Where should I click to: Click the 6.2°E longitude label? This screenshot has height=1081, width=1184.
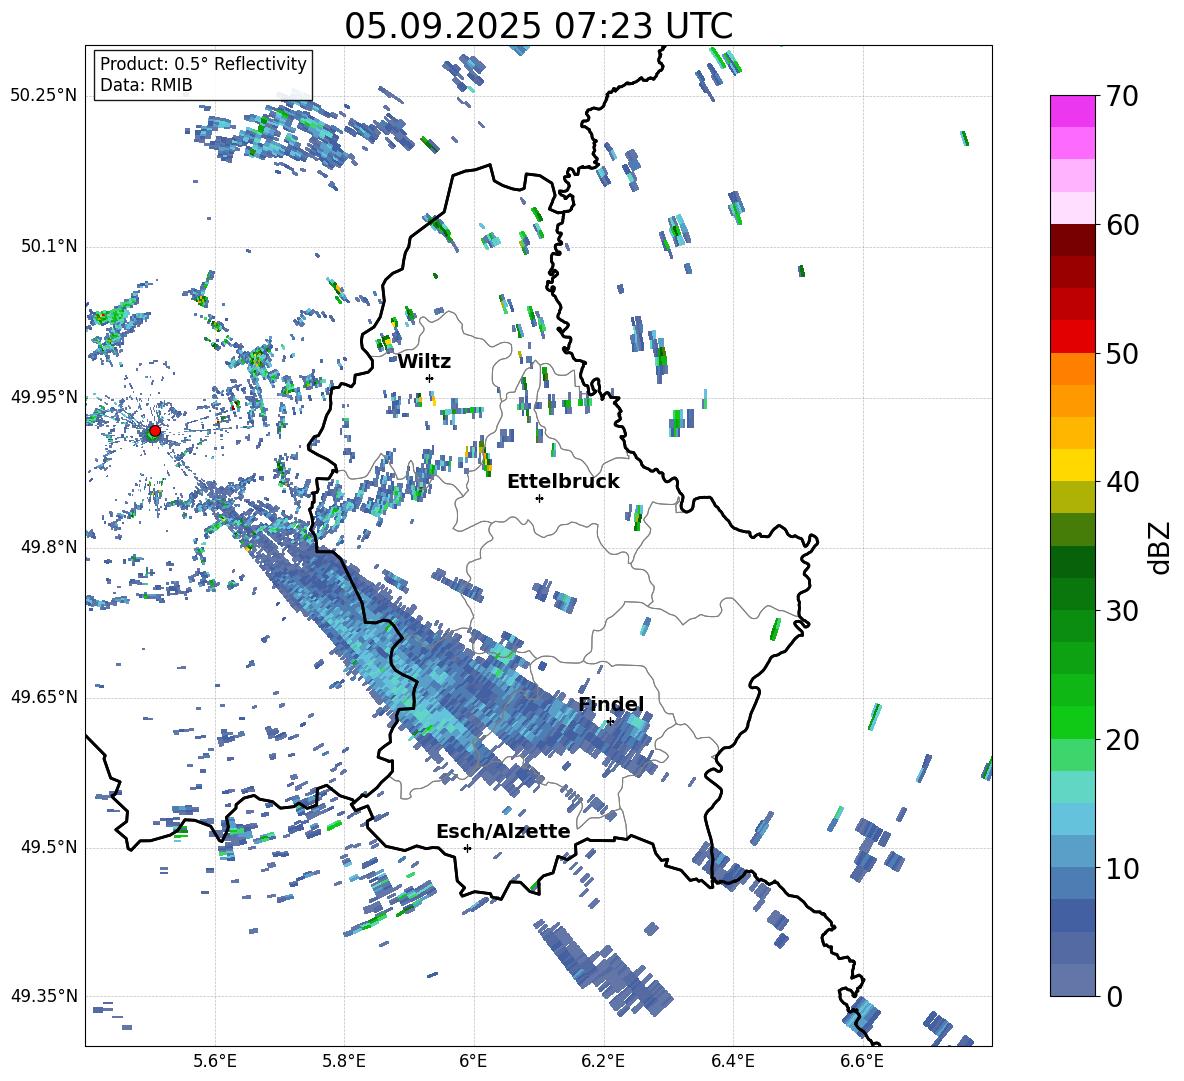point(603,1061)
